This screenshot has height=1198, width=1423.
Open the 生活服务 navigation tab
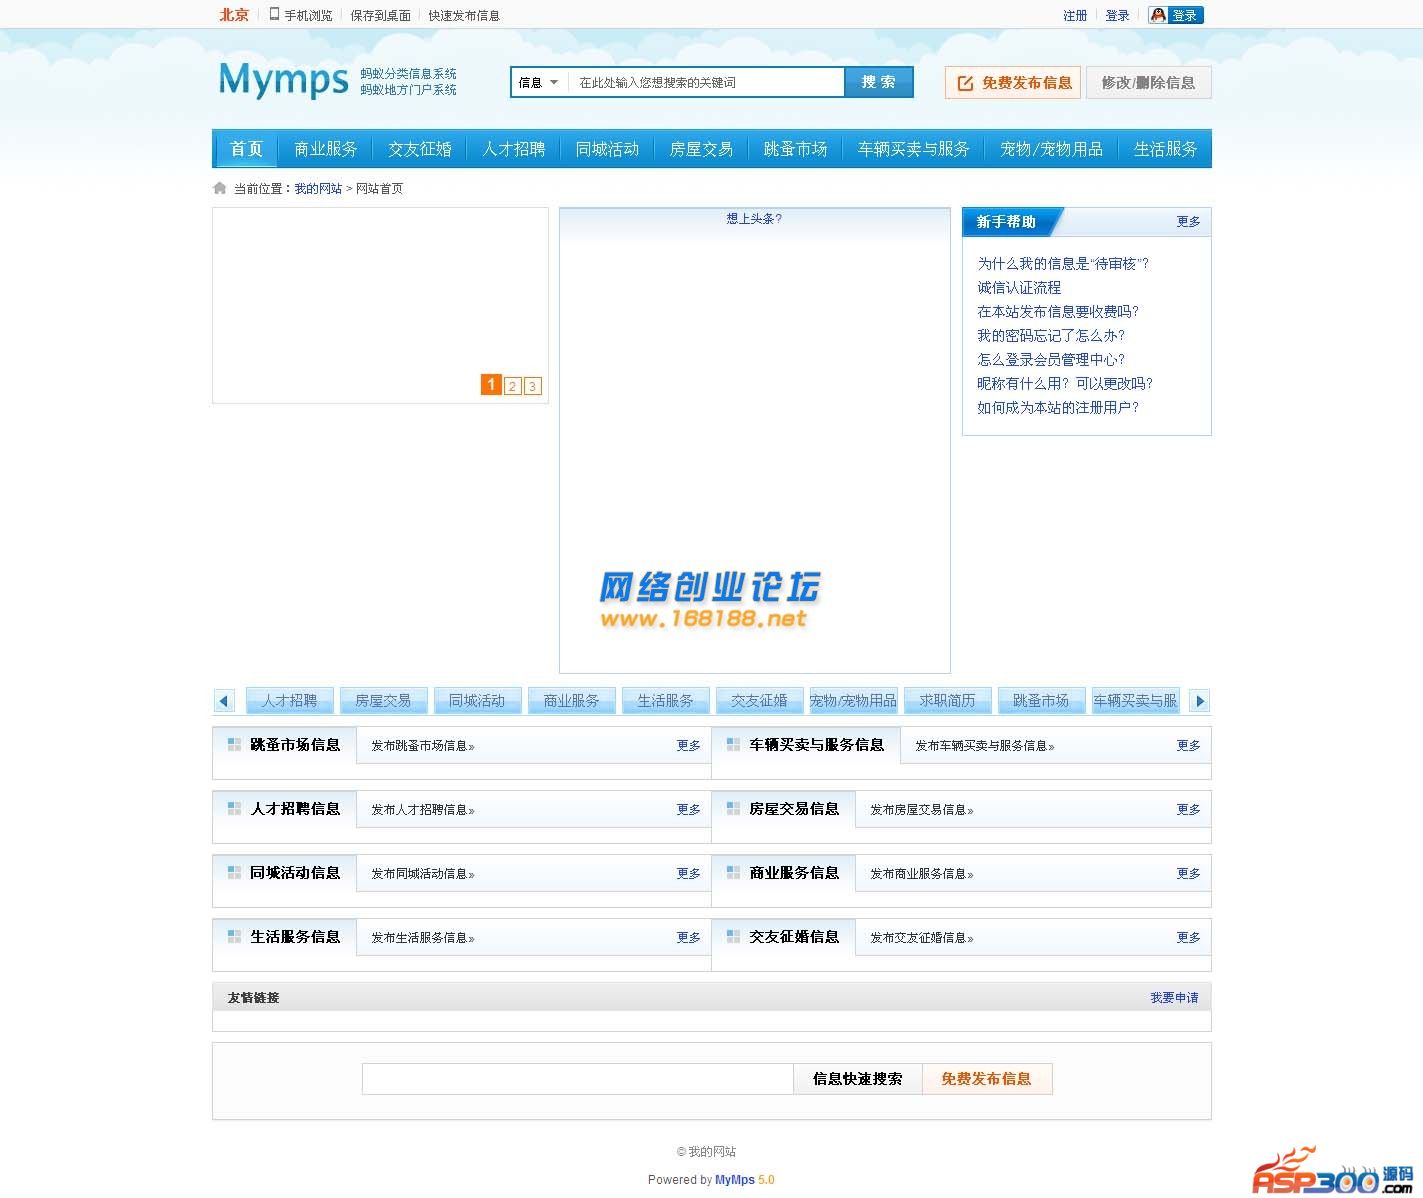[1166, 148]
